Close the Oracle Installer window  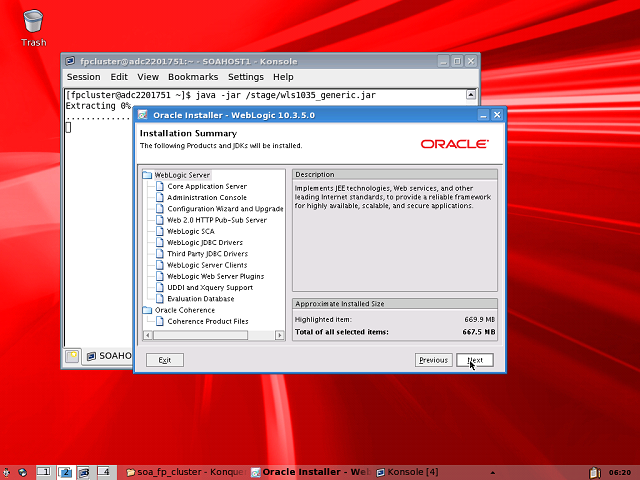tap(497, 115)
